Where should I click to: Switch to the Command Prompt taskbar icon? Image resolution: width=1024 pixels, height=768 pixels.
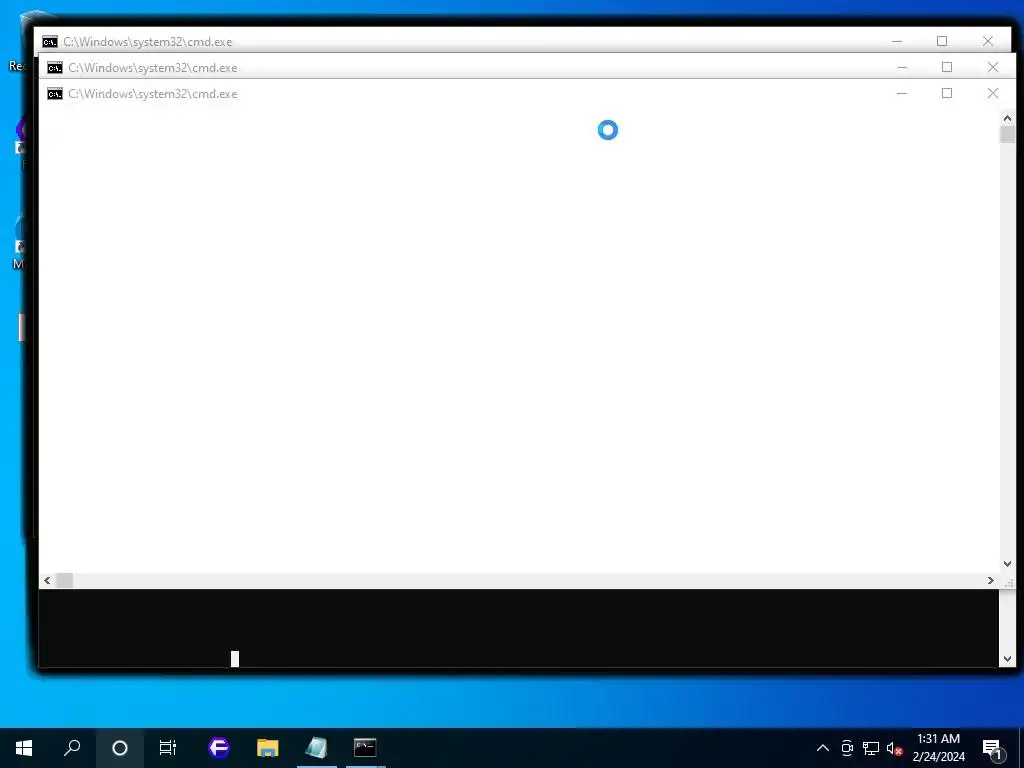pyautogui.click(x=365, y=748)
